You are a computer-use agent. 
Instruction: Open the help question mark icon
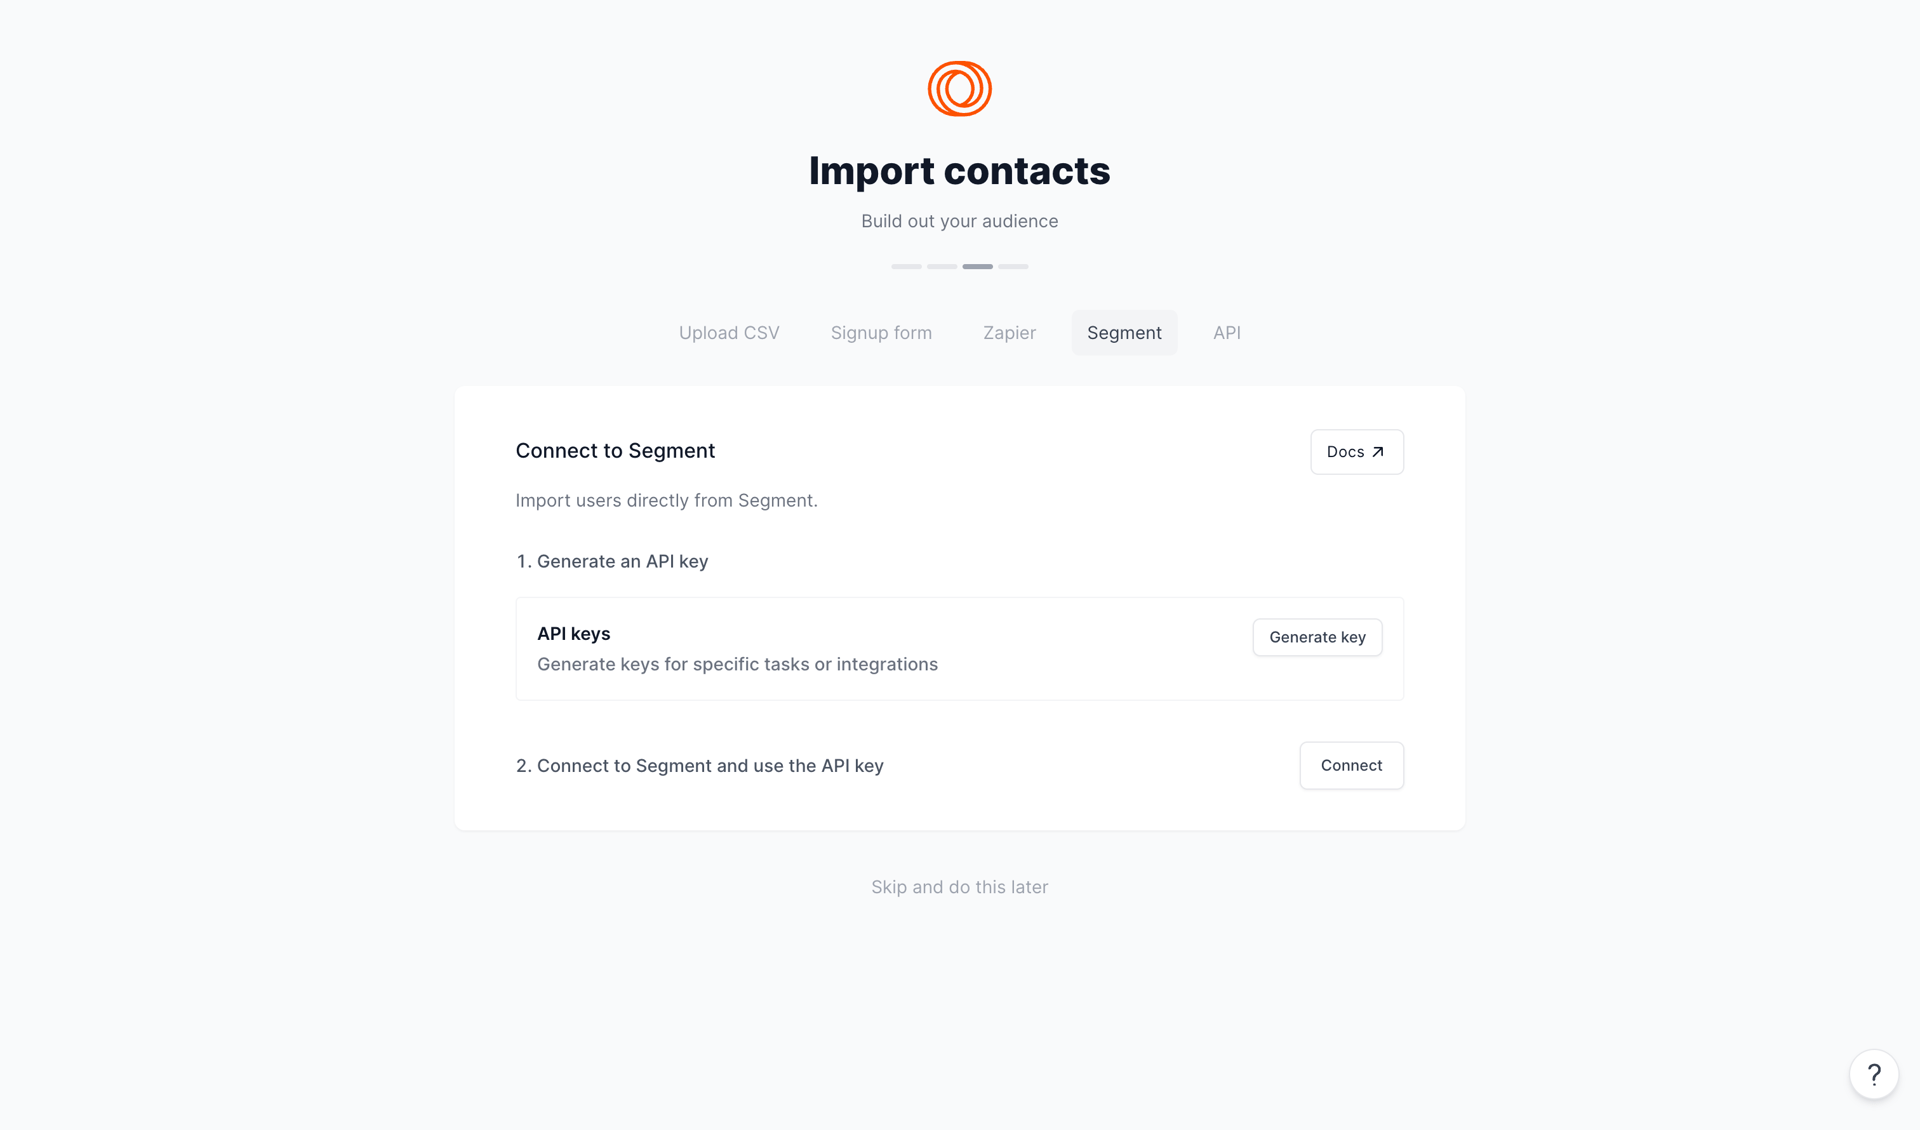coord(1874,1074)
